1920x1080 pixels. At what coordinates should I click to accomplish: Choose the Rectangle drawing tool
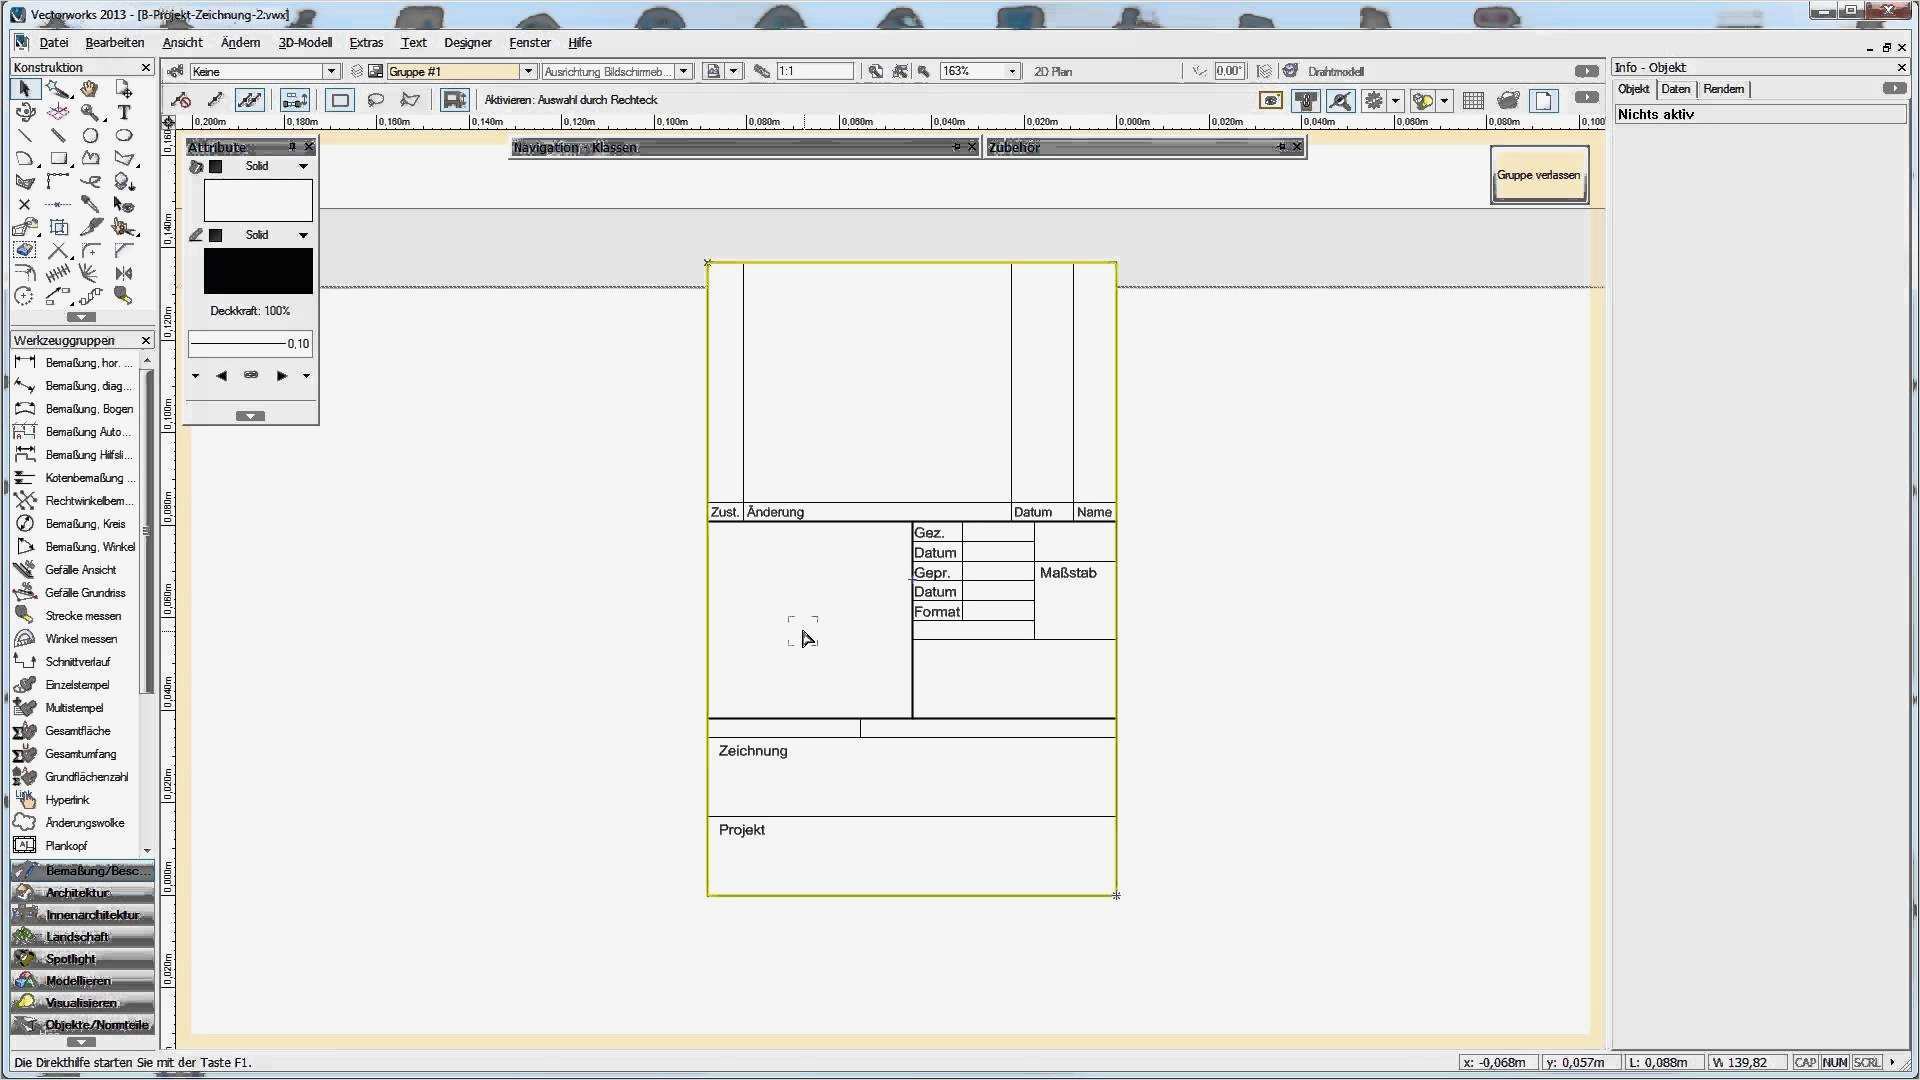[x=58, y=158]
